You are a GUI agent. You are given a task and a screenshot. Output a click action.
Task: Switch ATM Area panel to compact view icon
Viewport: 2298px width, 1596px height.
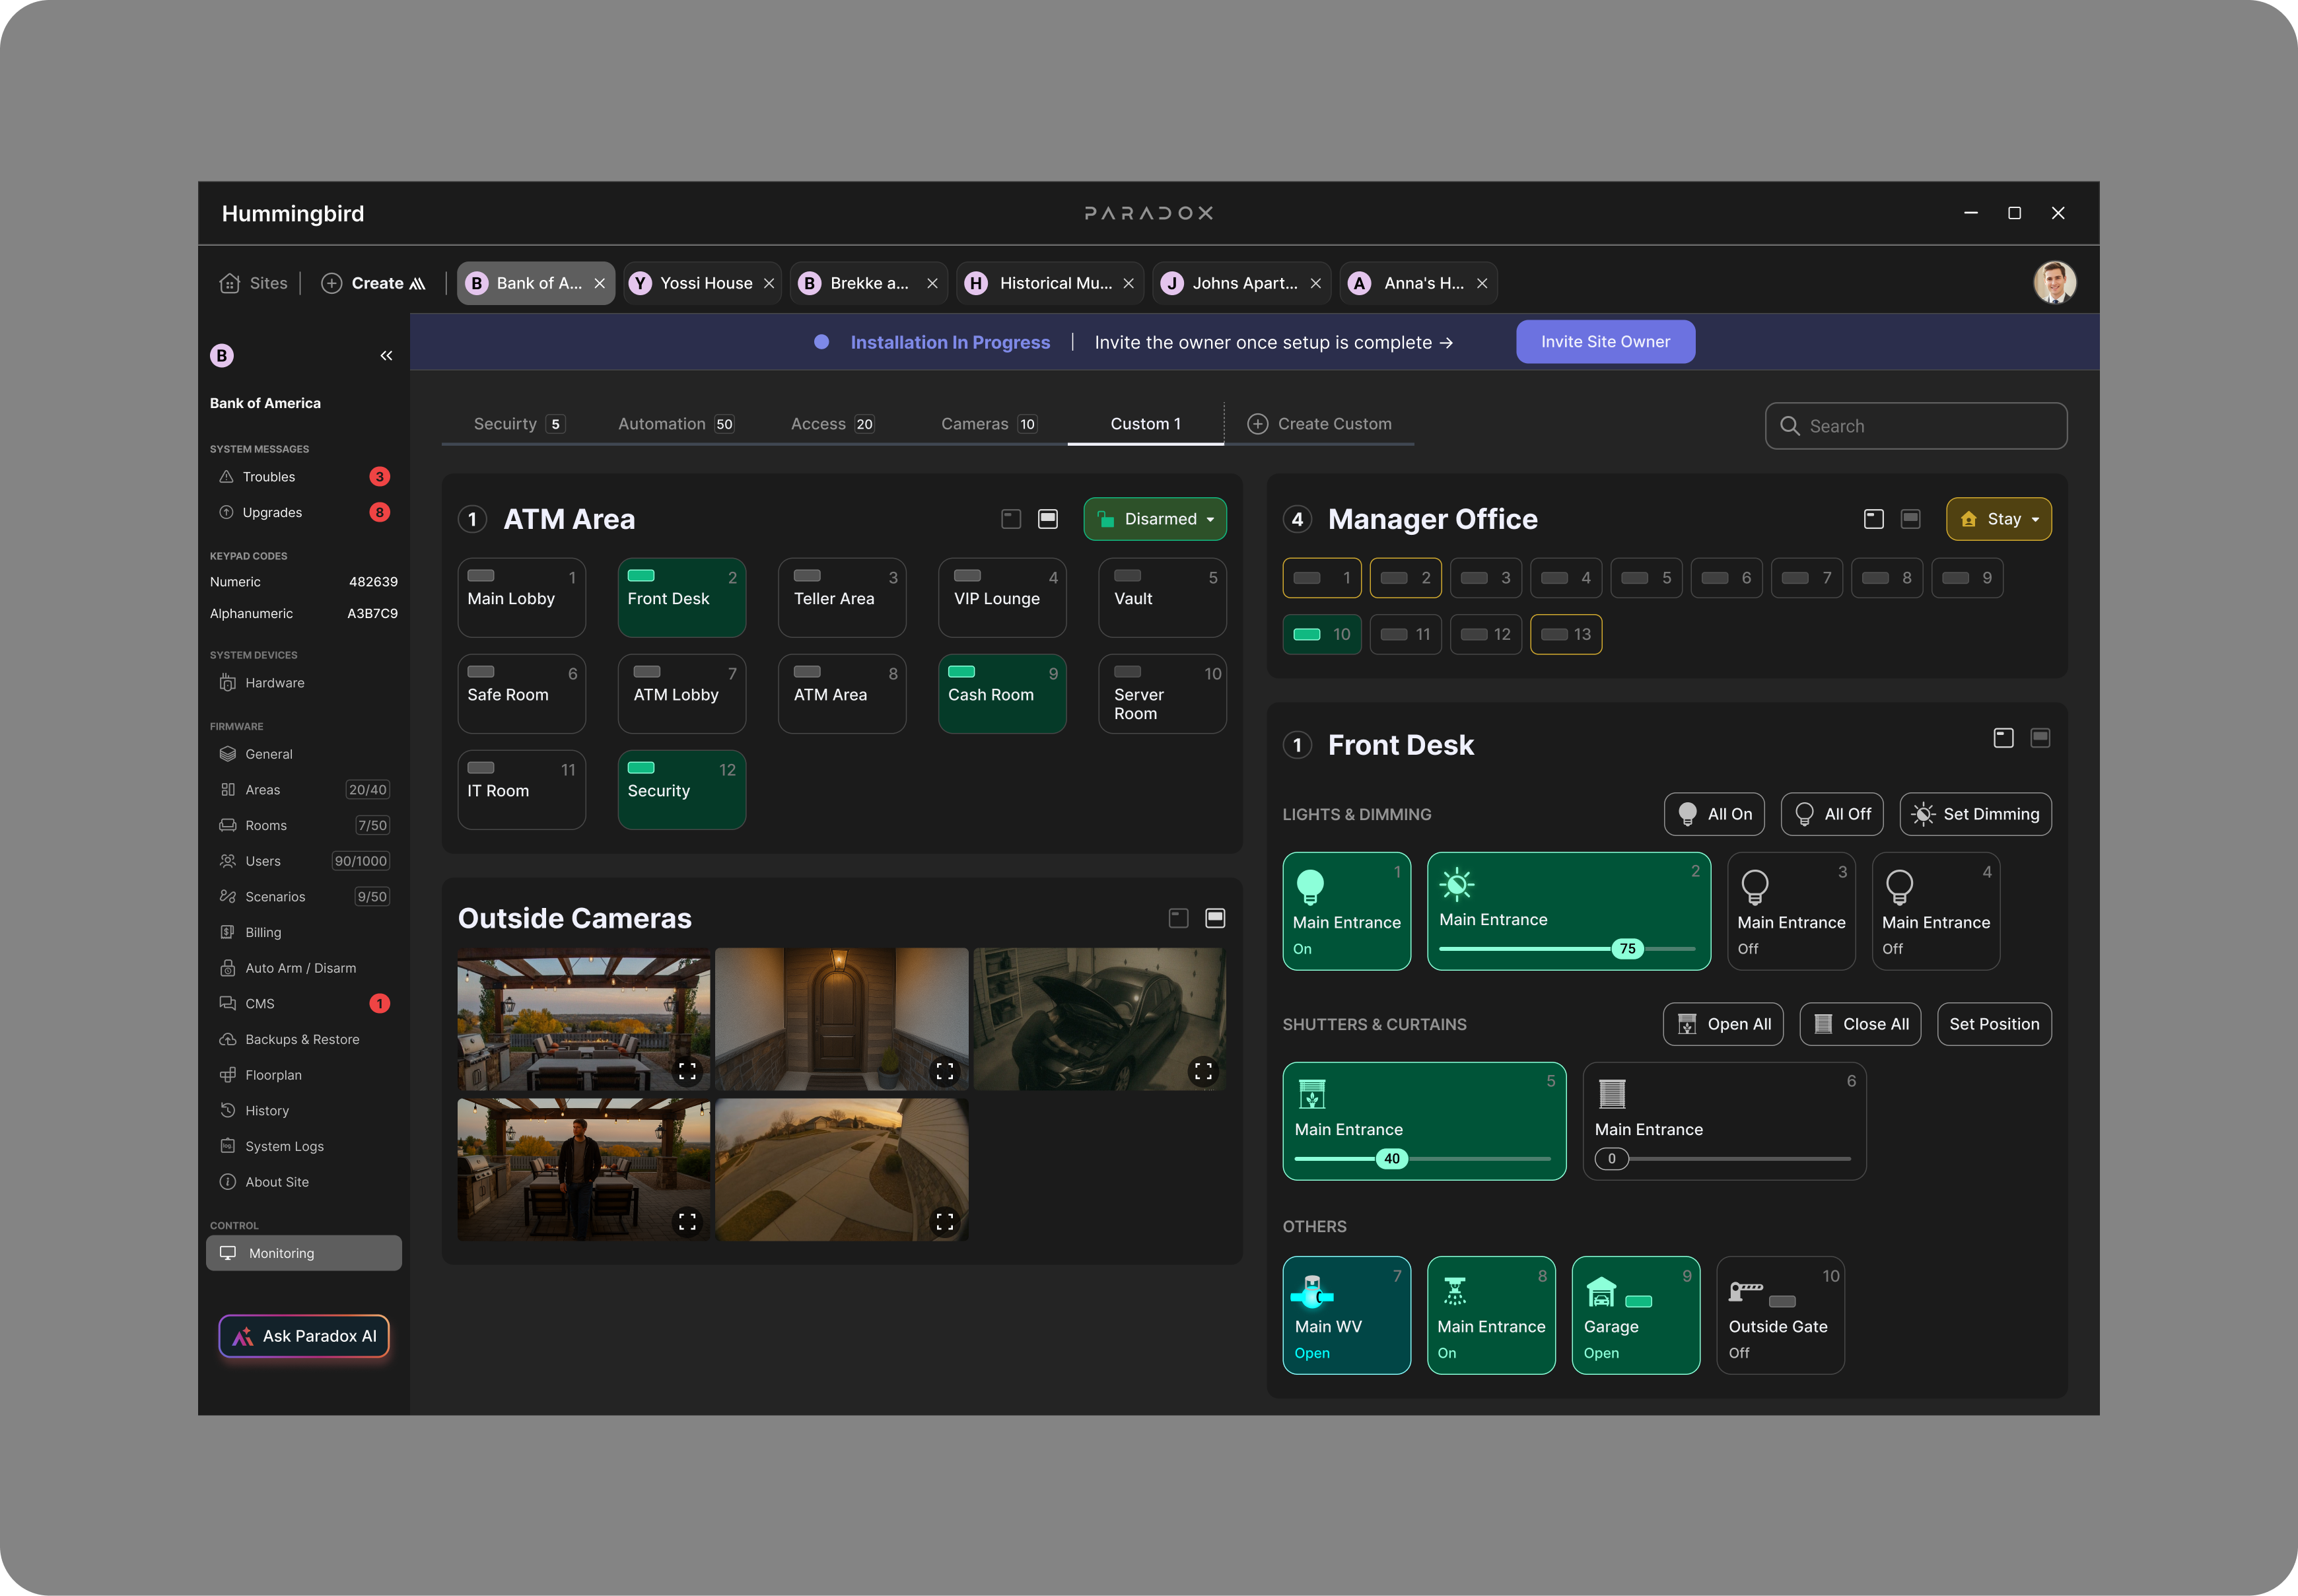[x=1011, y=519]
